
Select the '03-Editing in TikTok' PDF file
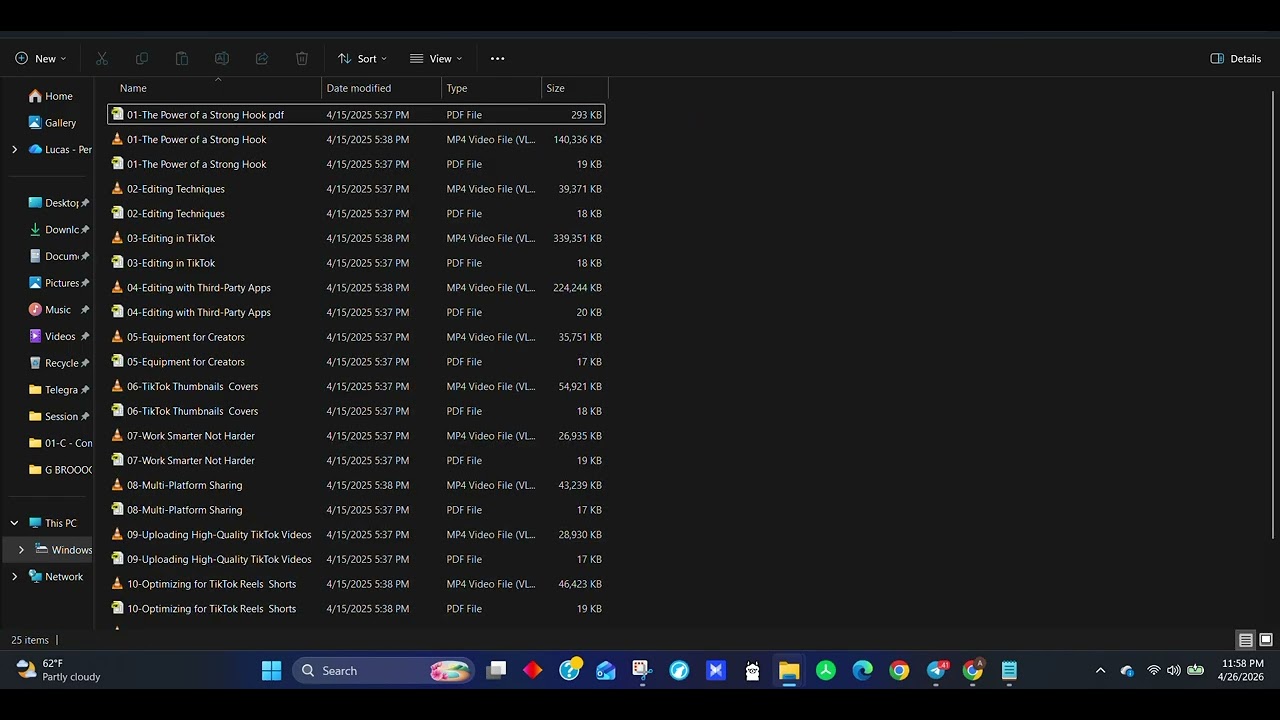coord(356,263)
